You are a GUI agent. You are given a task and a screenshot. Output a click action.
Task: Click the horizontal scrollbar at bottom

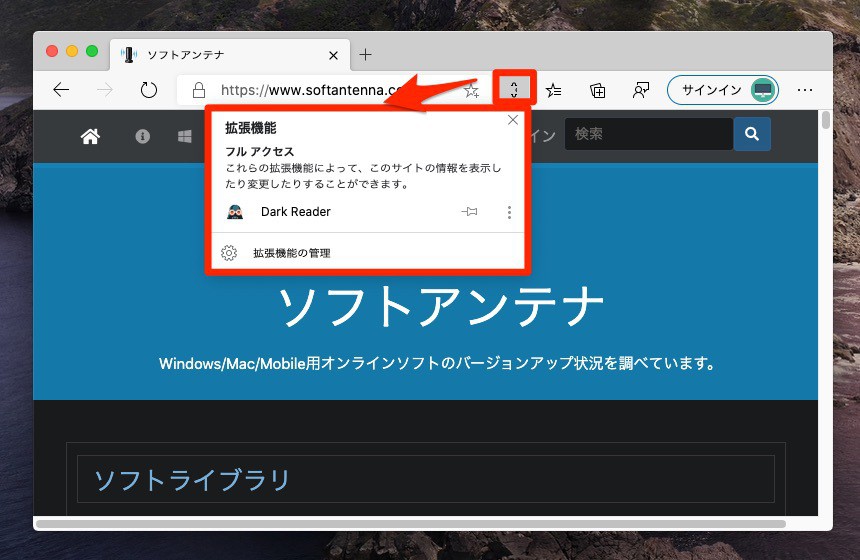click(411, 524)
